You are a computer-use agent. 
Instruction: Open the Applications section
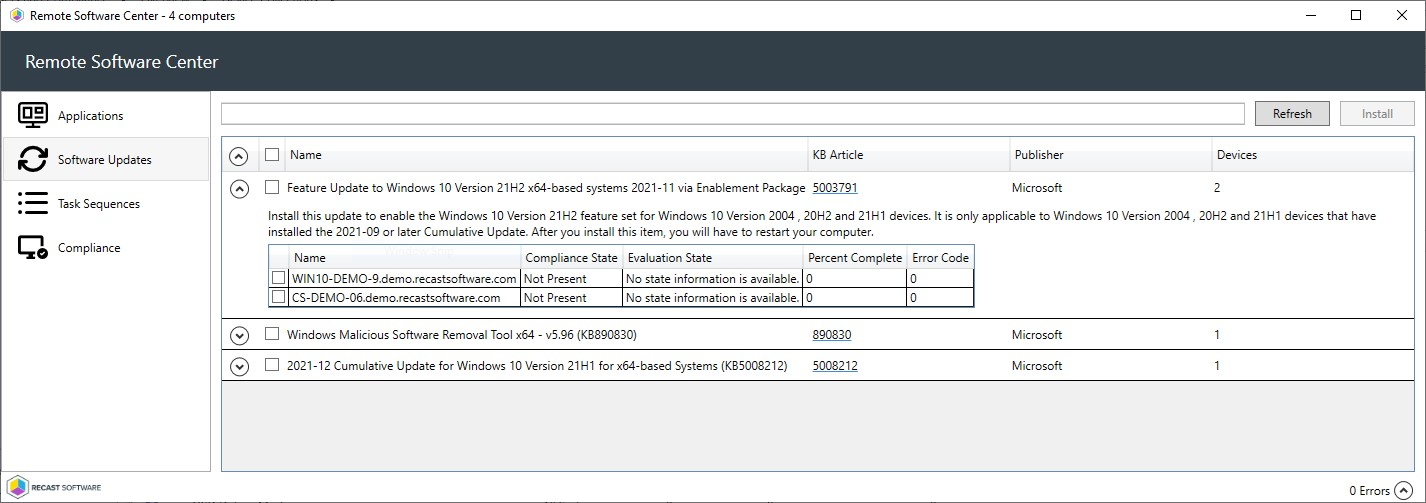pos(105,115)
